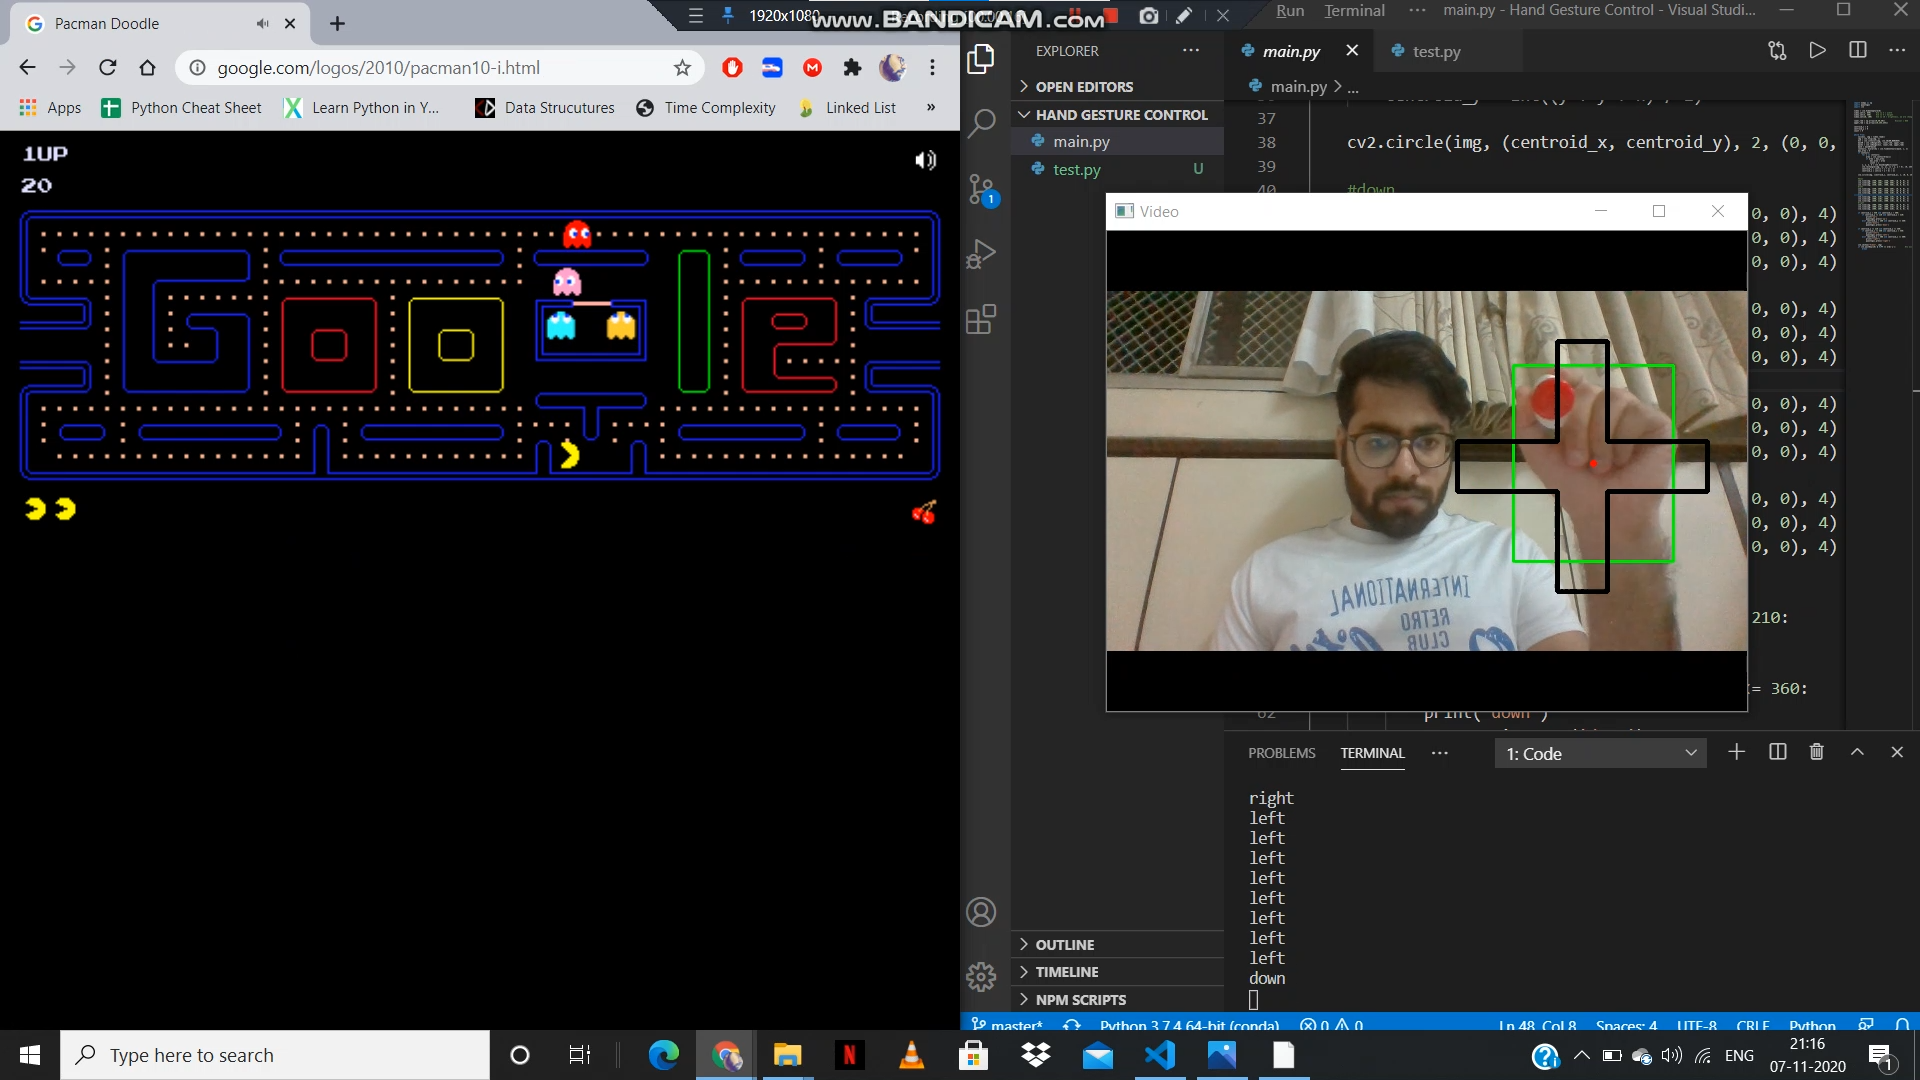Maximize terminal panel with up chevron
Viewport: 1920px width, 1080px height.
click(1857, 752)
